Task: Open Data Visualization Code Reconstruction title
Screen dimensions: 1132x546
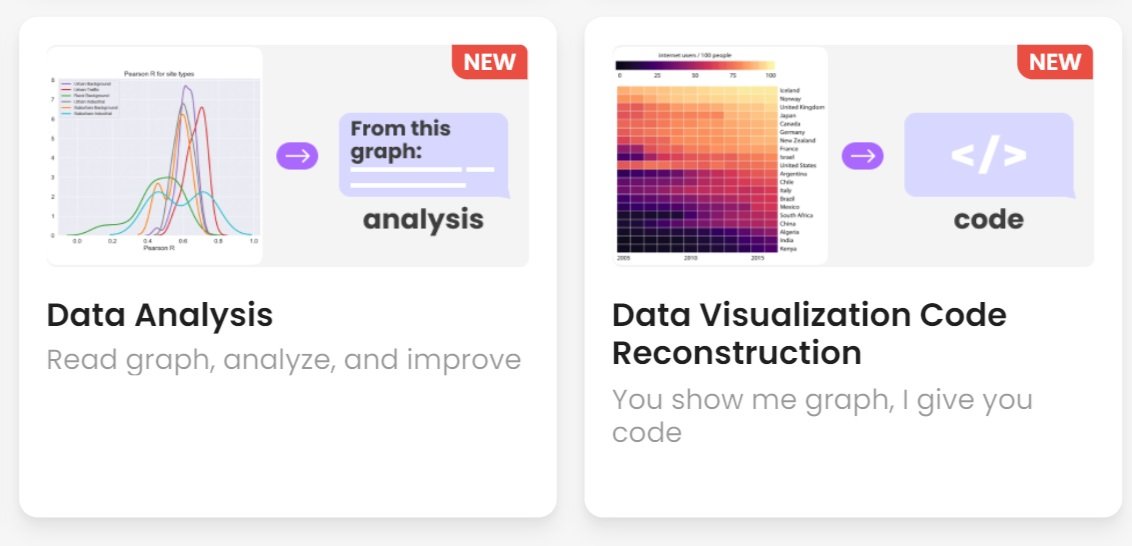Action: (x=809, y=333)
